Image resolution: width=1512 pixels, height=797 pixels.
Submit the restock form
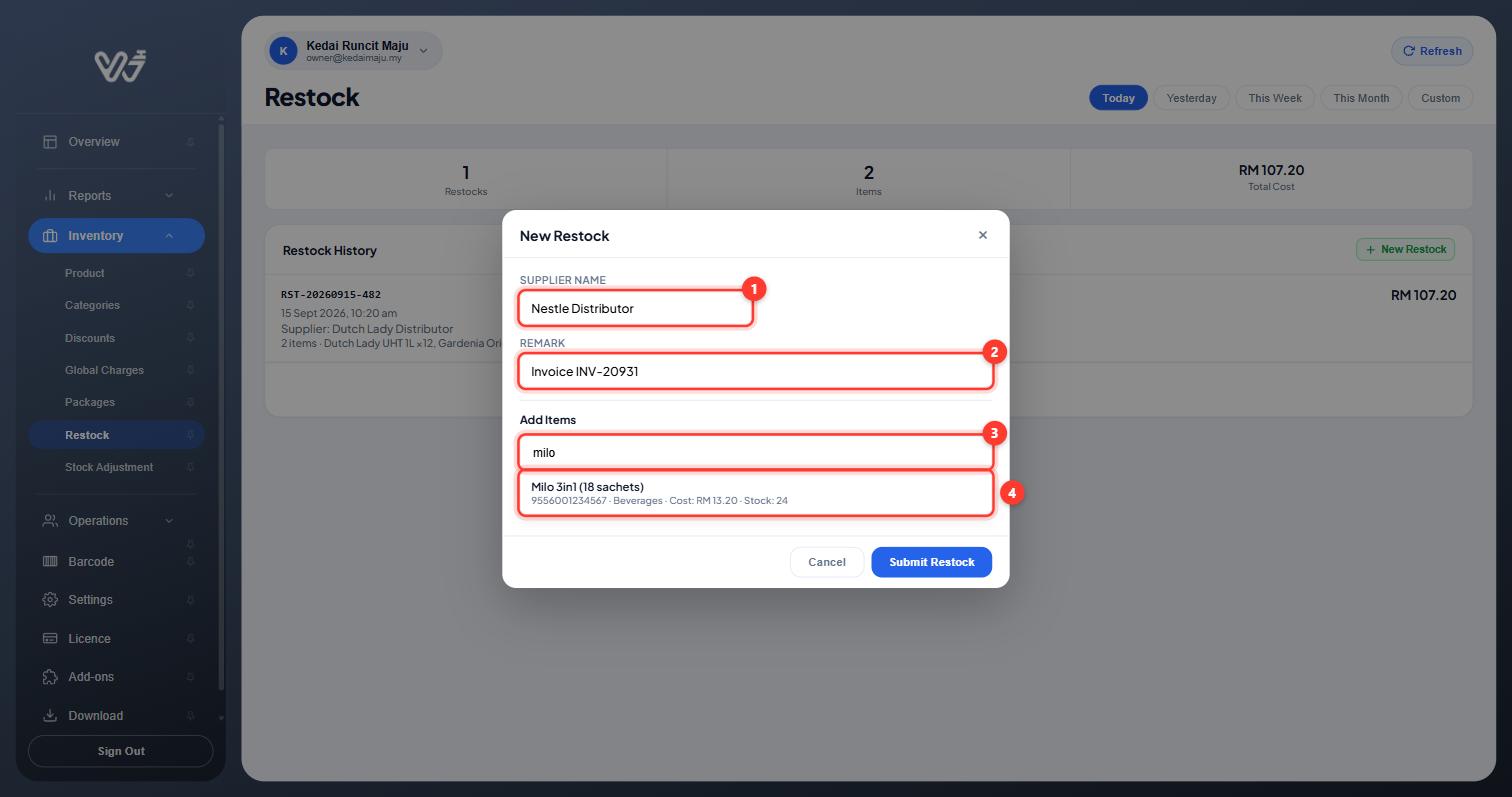tap(931, 562)
